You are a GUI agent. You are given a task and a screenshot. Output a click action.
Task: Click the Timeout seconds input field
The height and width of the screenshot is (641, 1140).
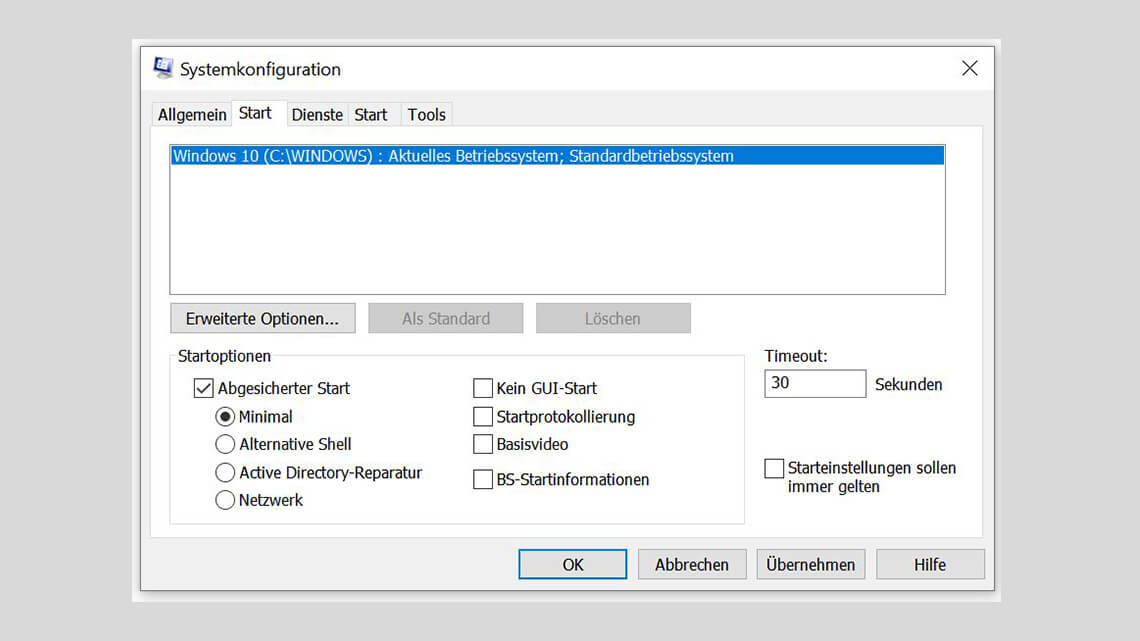(815, 383)
